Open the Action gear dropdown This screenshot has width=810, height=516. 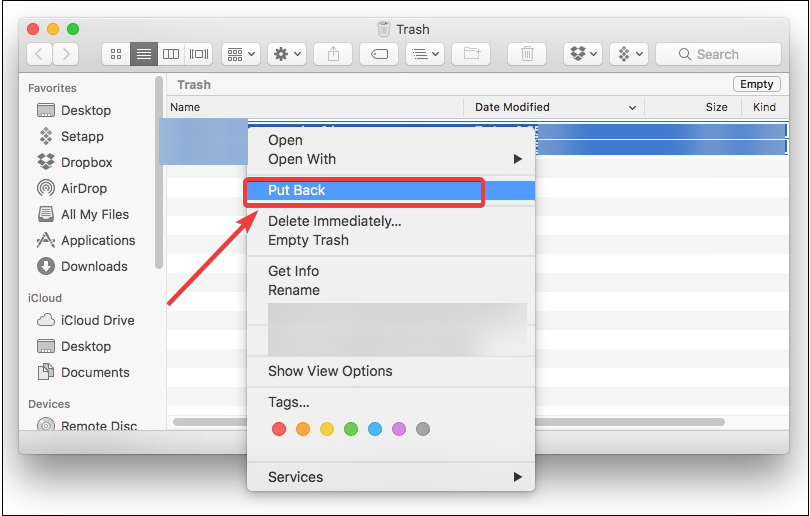[288, 54]
